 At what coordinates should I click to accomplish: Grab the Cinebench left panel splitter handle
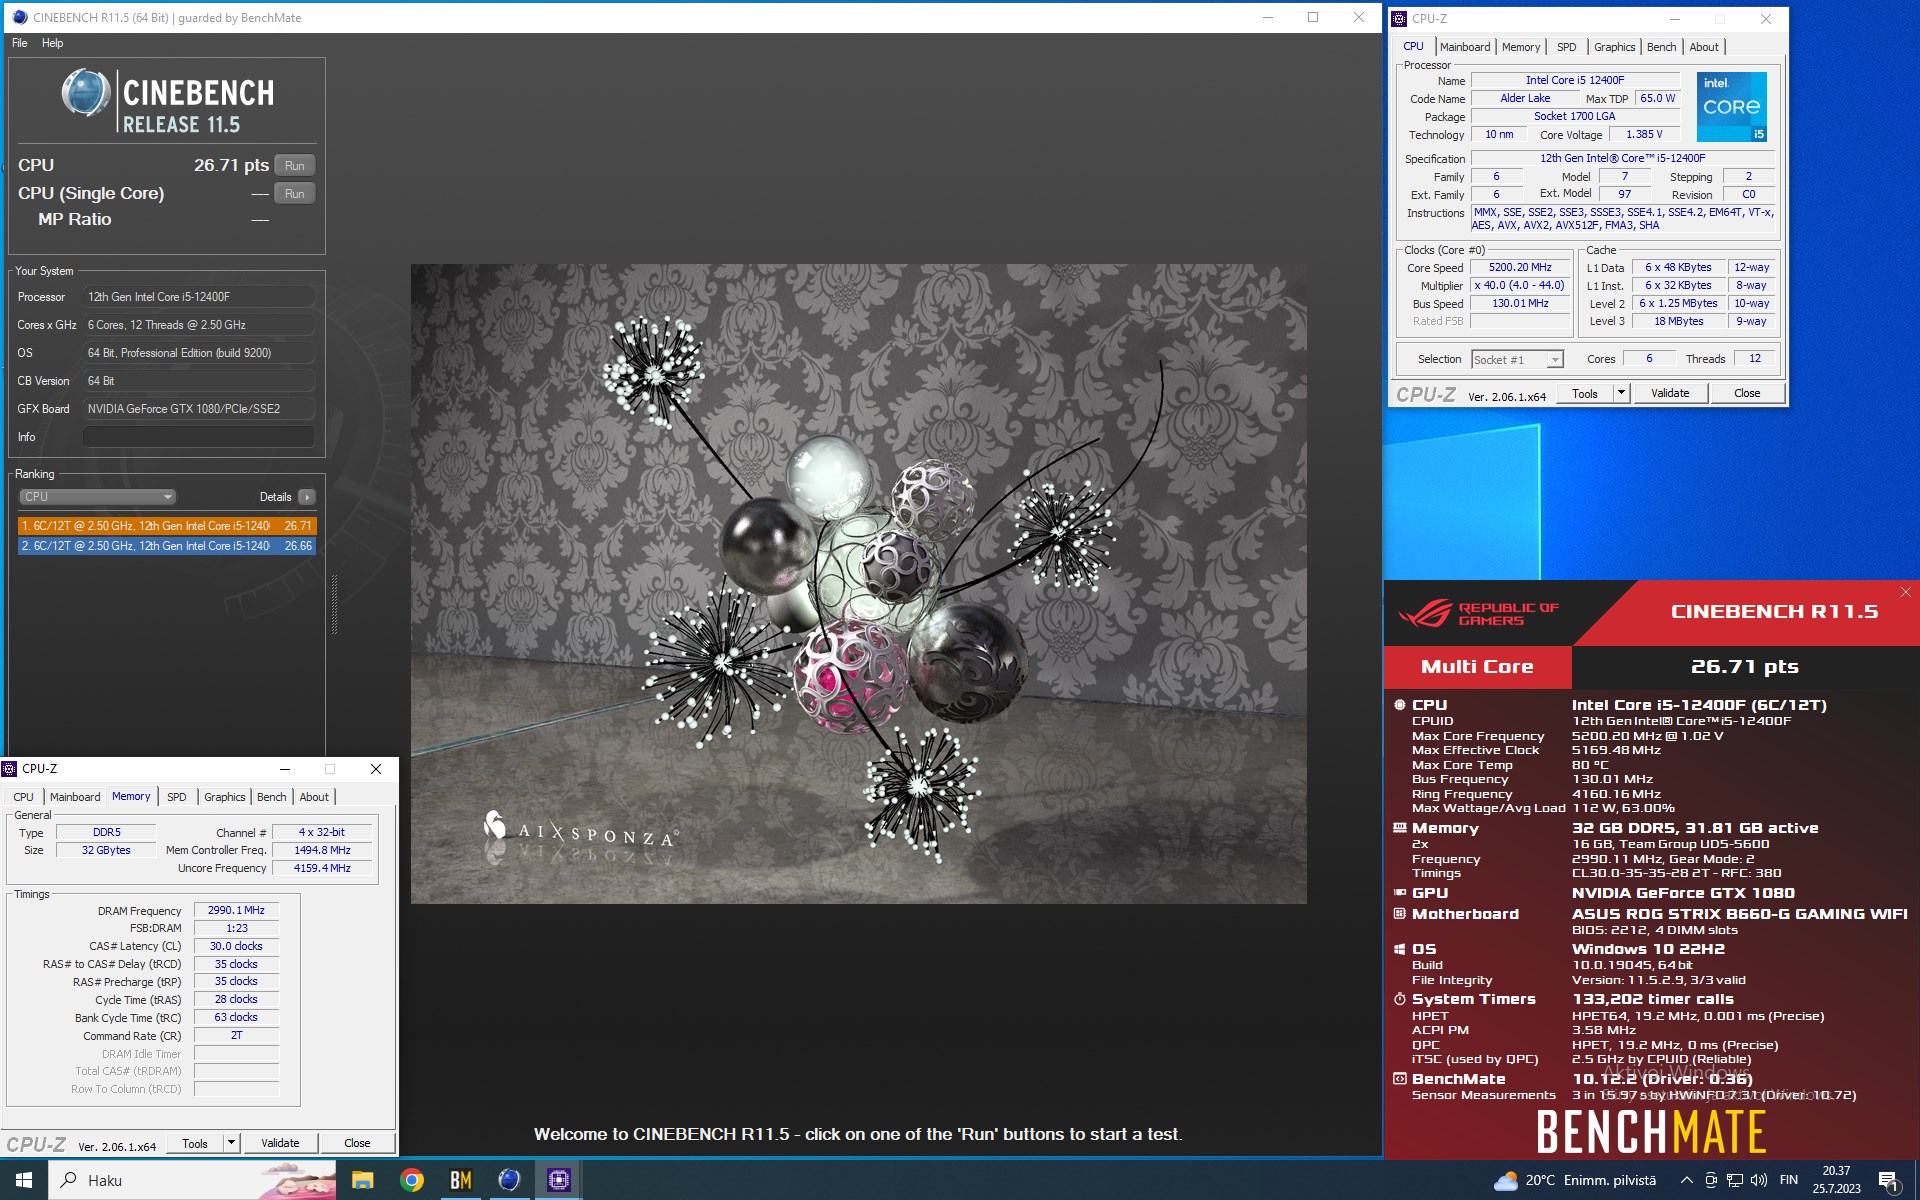pos(334,604)
